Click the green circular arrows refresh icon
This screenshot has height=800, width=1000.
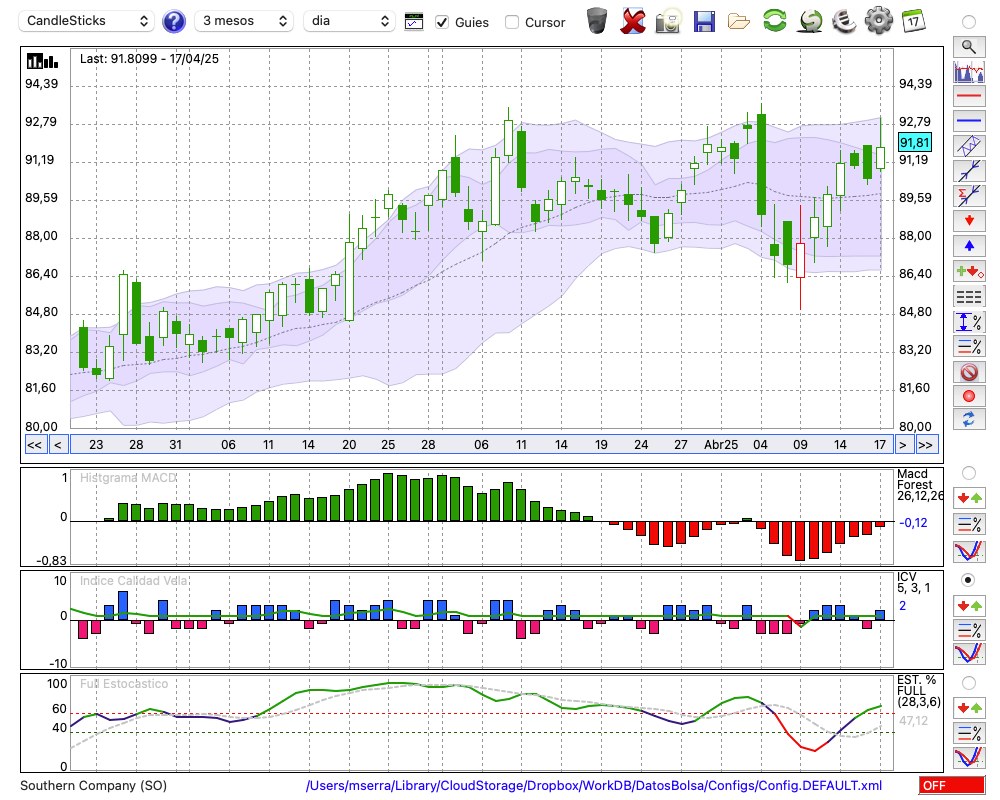coord(774,20)
